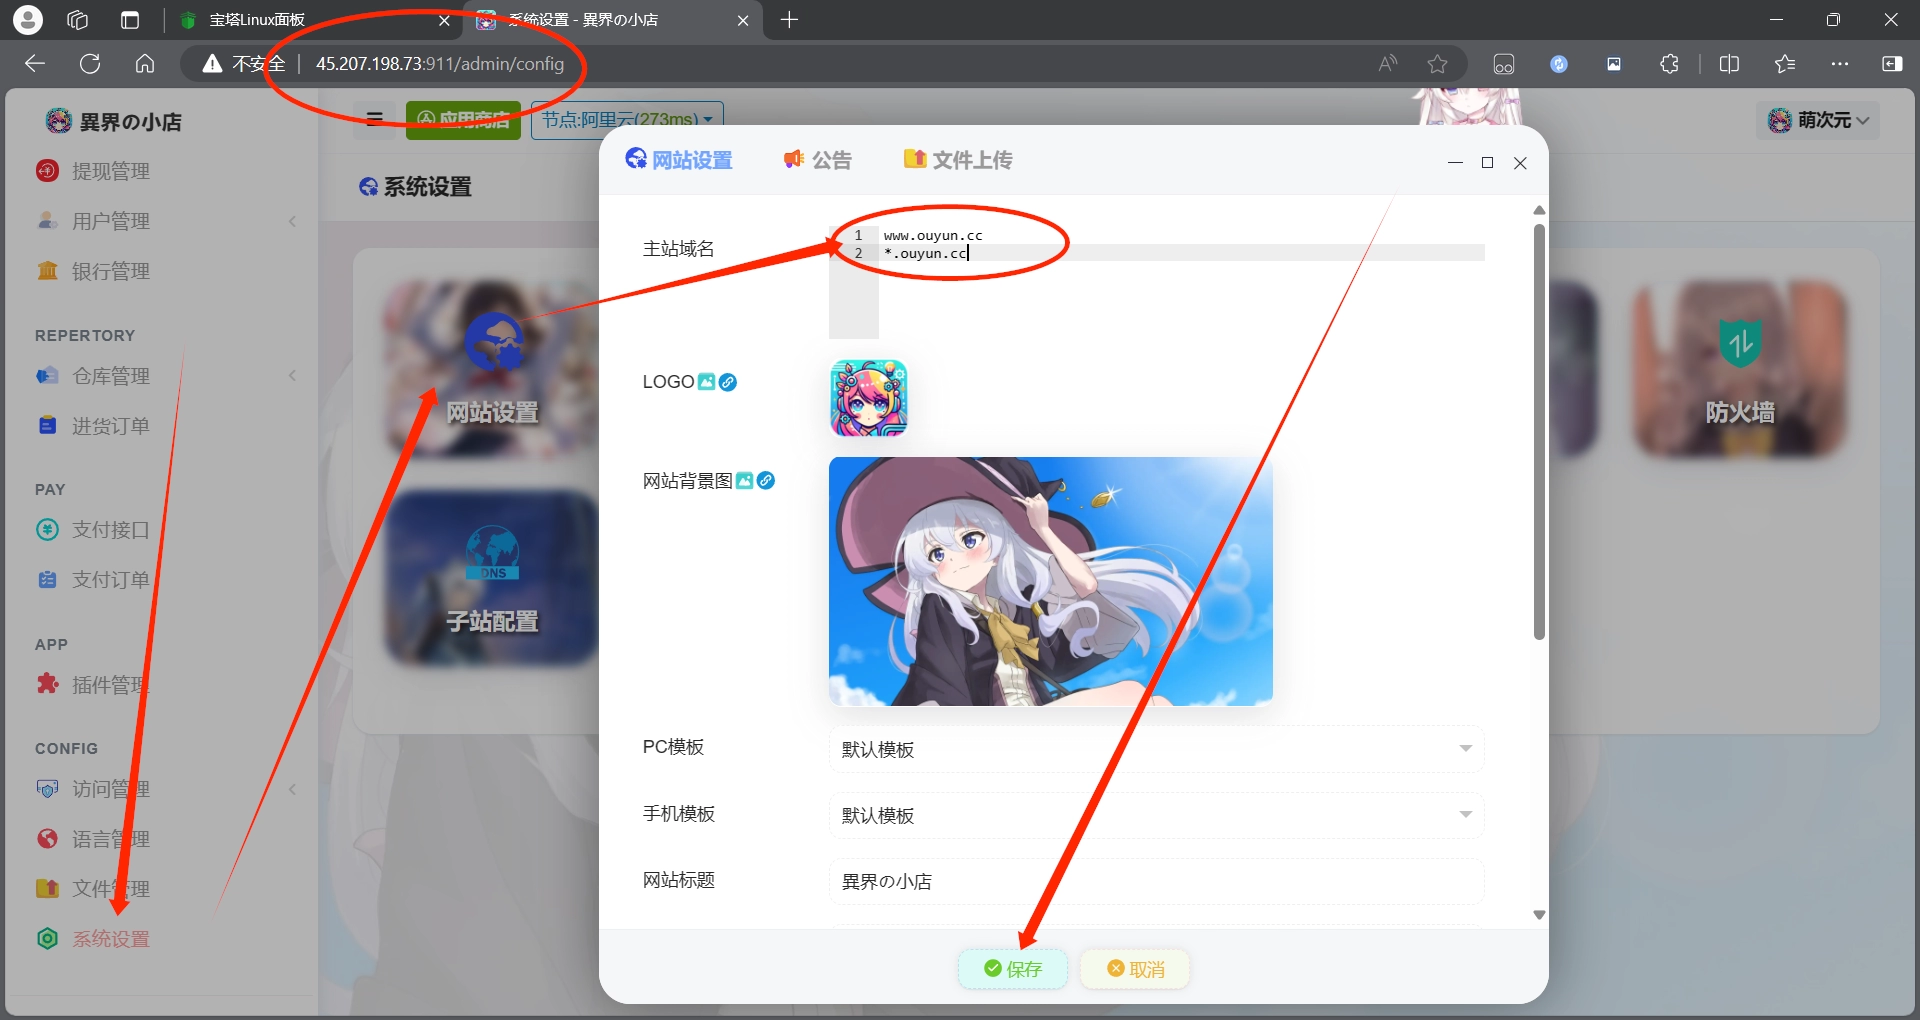Image resolution: width=1920 pixels, height=1020 pixels.
Task: Add this page to favorites
Action: [1437, 64]
